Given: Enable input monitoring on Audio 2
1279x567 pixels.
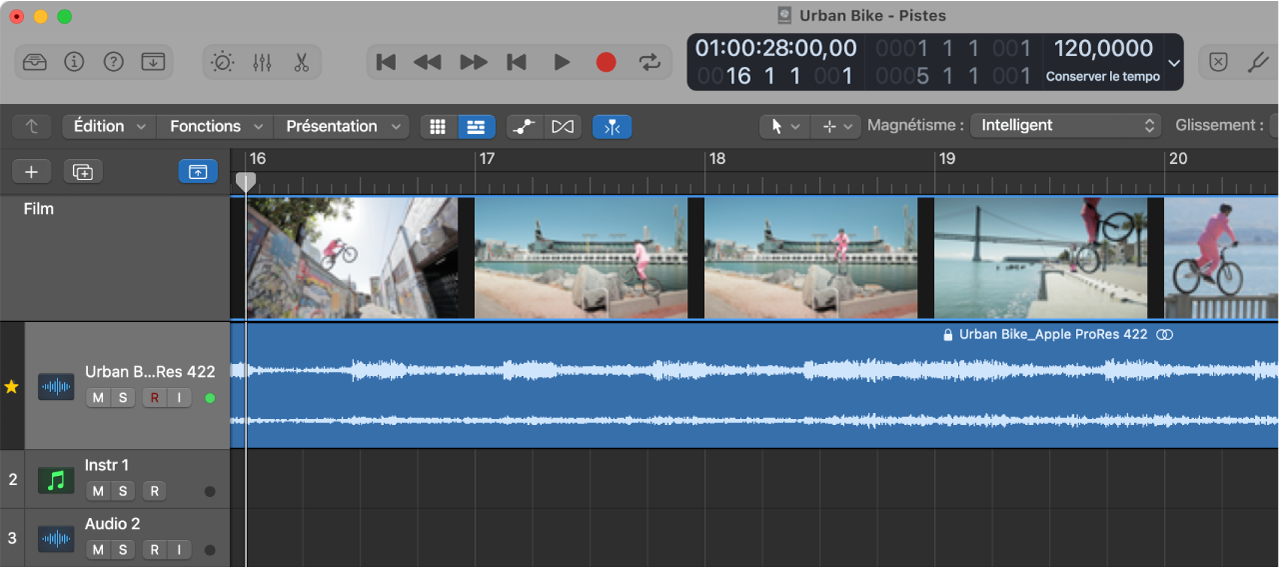Looking at the screenshot, I should [x=179, y=550].
